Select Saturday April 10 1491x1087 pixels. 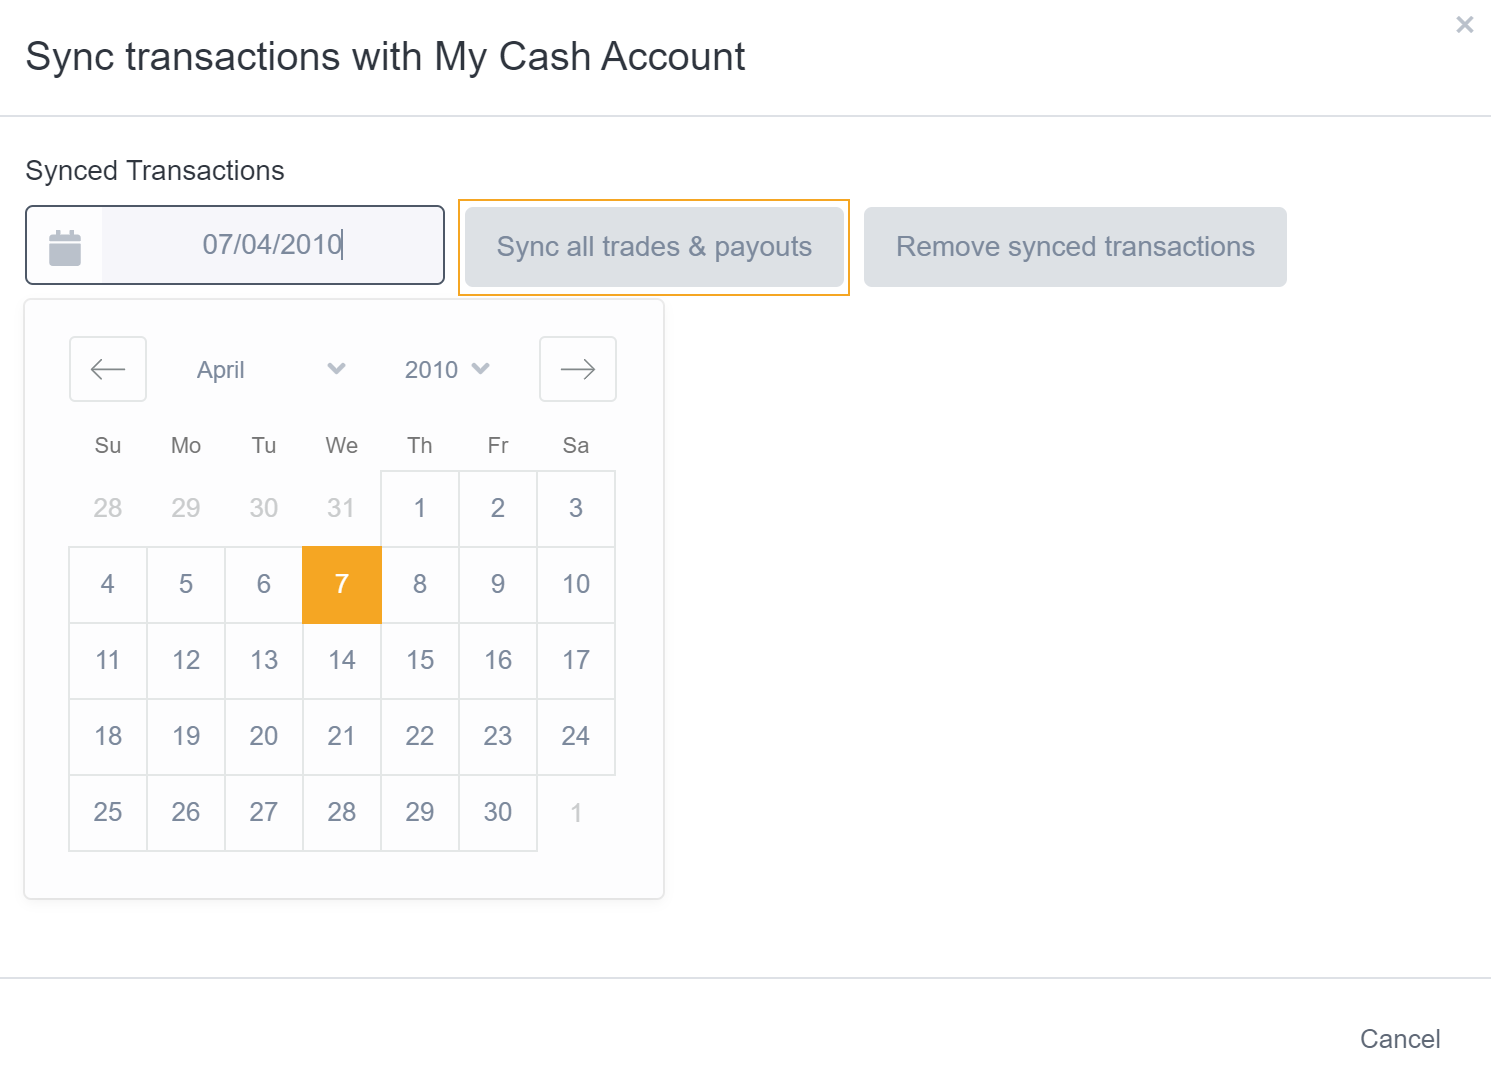575,584
